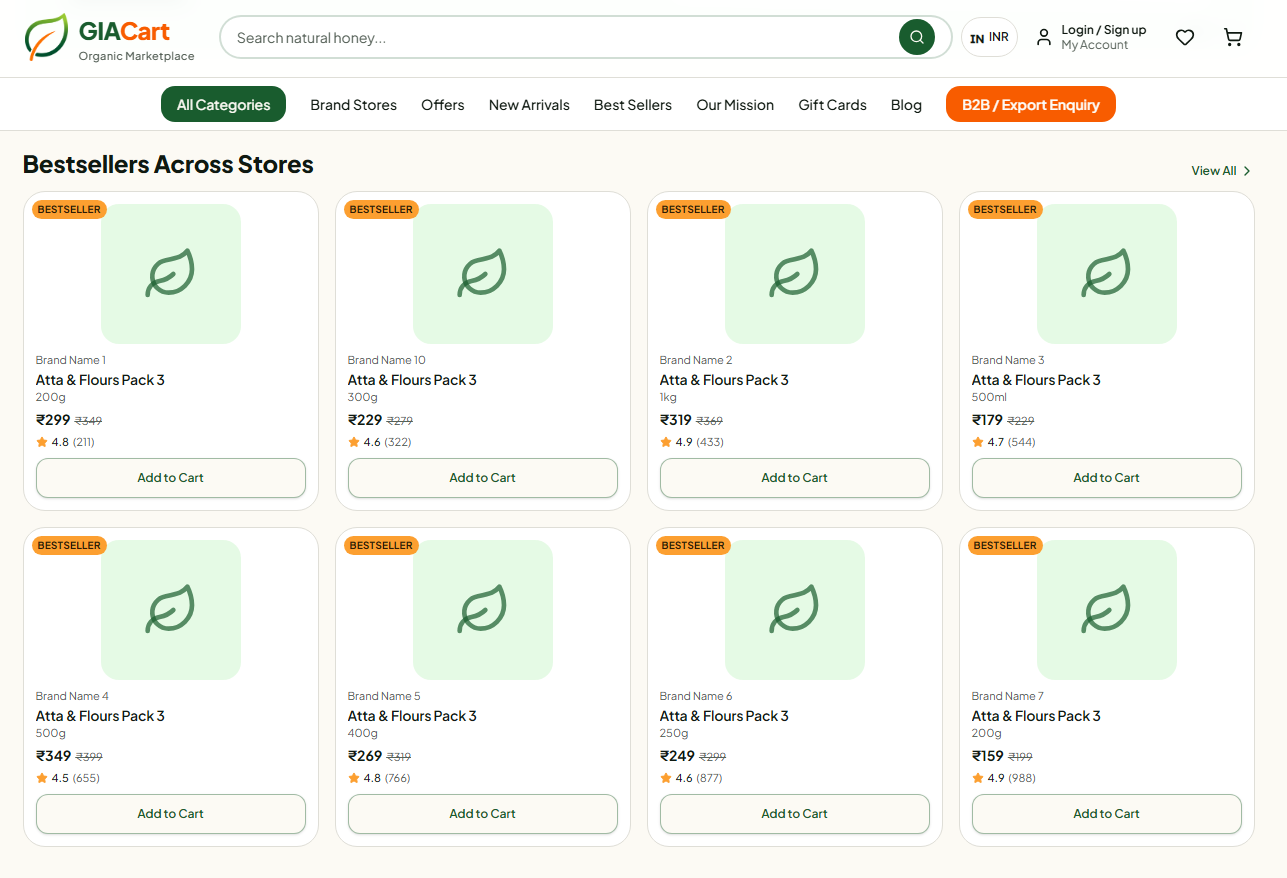Add Brand Name 1 product to cart
1287x878 pixels.
click(171, 478)
